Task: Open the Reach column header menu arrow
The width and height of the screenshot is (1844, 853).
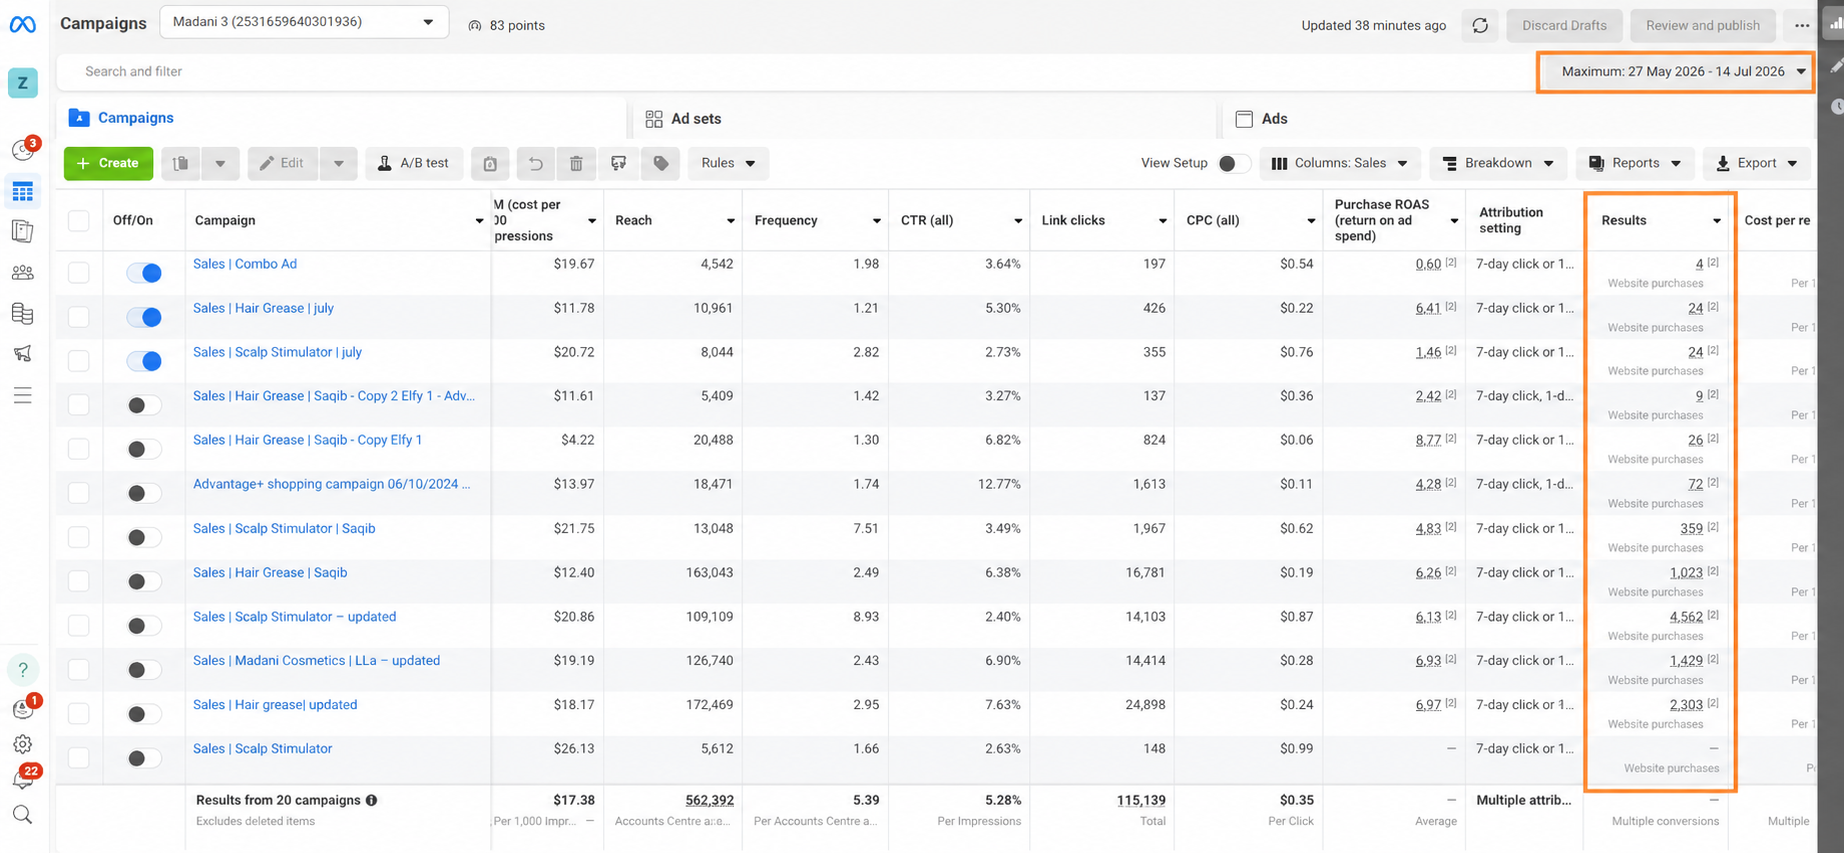Action: (731, 221)
